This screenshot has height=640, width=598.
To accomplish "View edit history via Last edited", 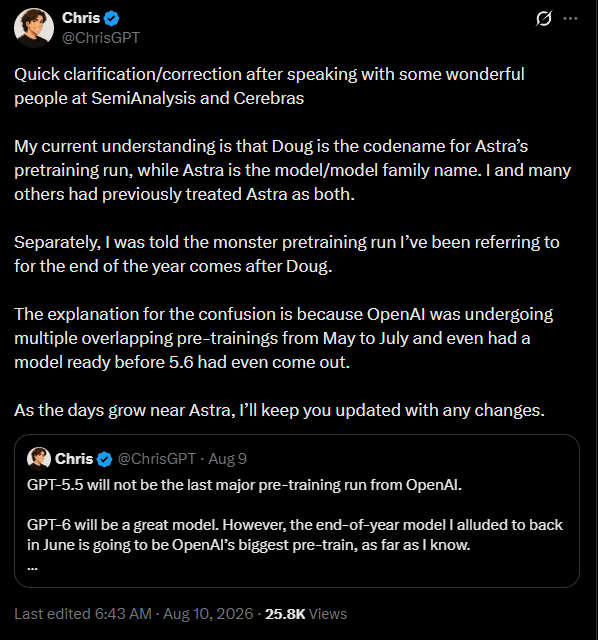I will coord(52,614).
